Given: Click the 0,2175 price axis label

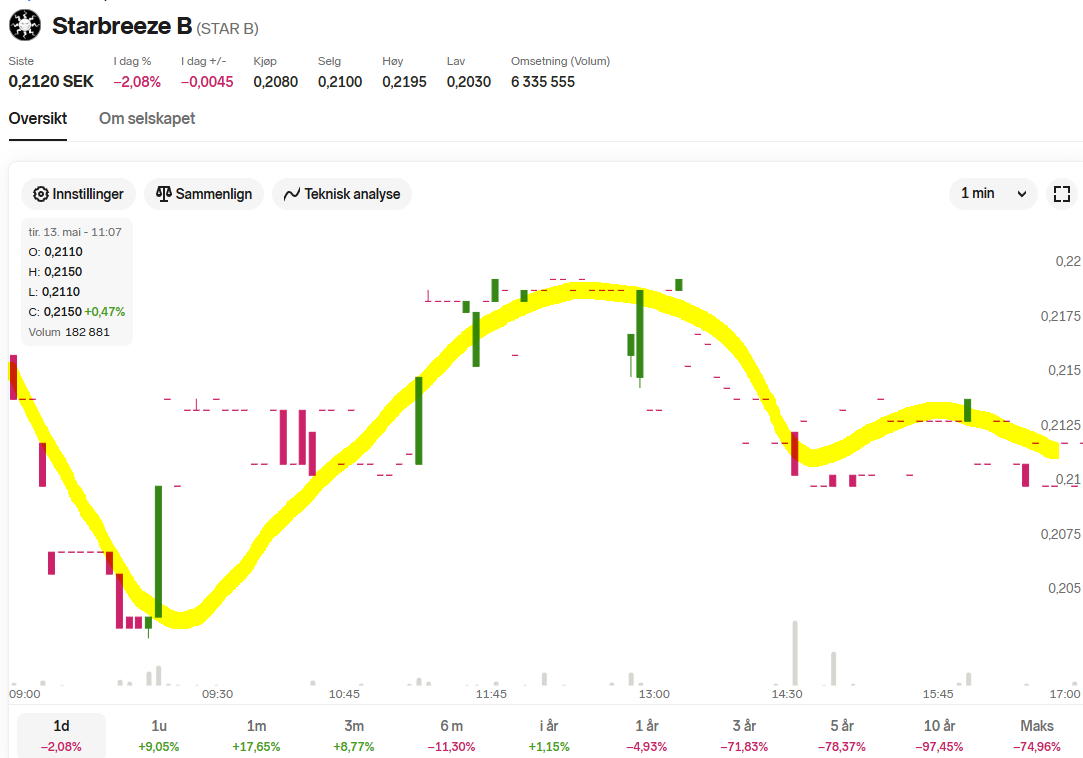Looking at the screenshot, I should click(1060, 316).
